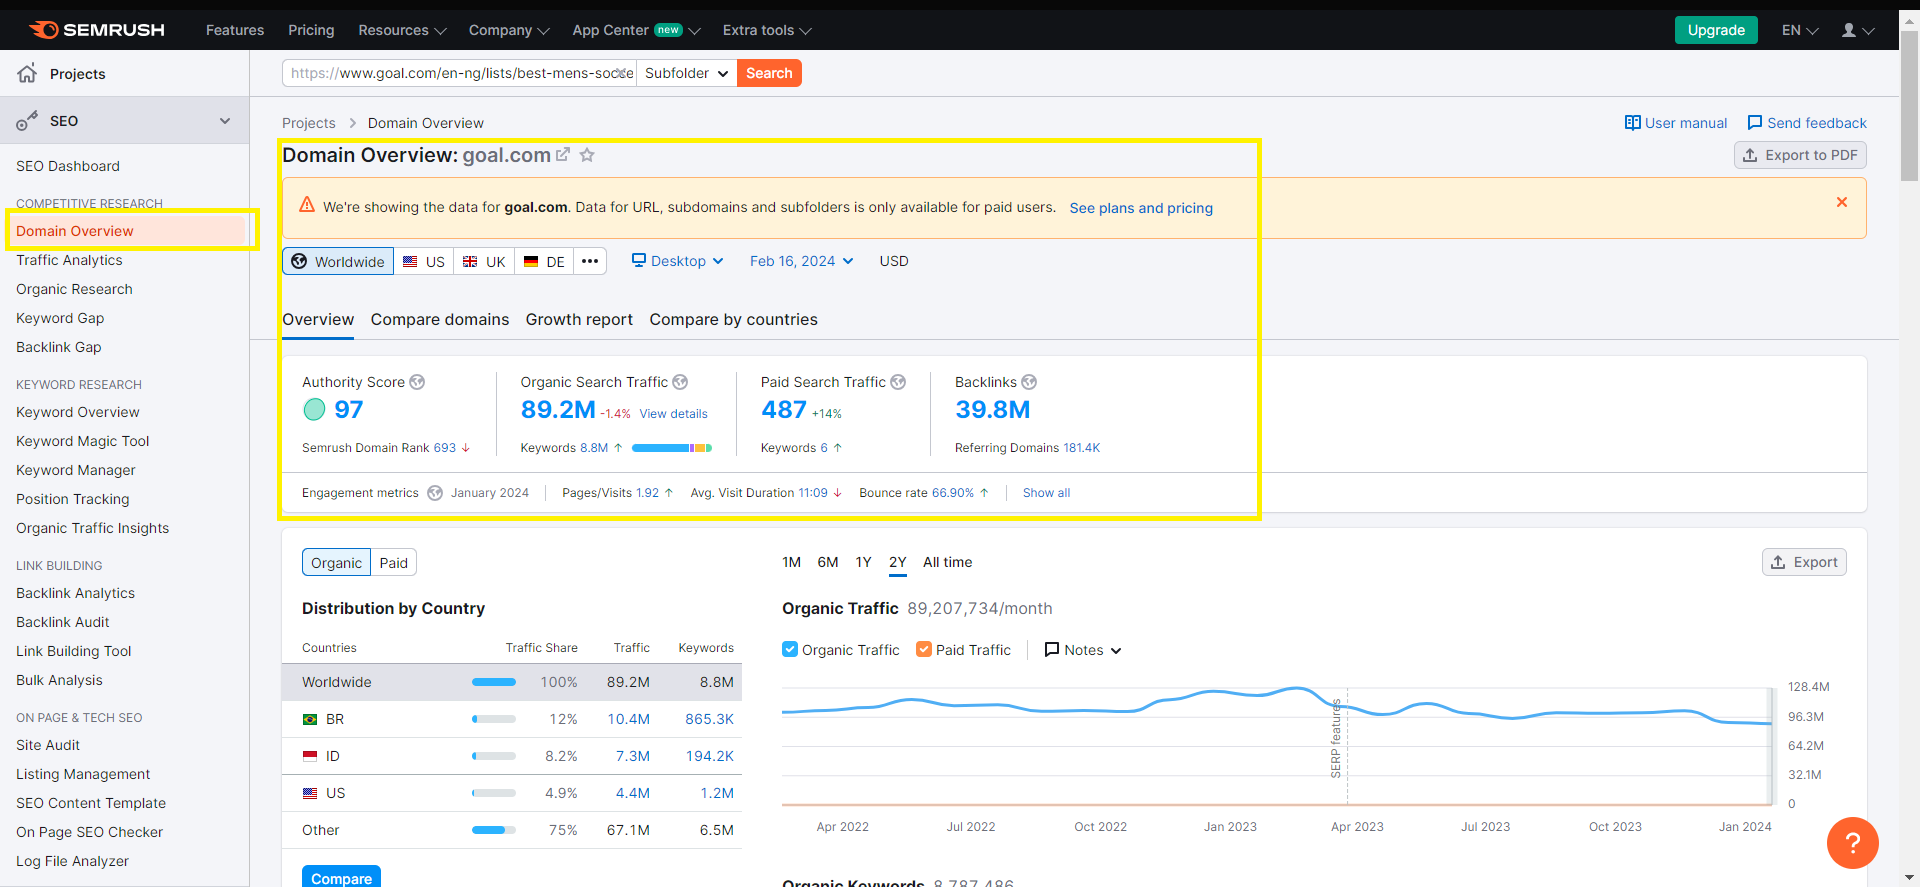Click the Authority Score info icon
This screenshot has height=887, width=1920.
point(418,382)
